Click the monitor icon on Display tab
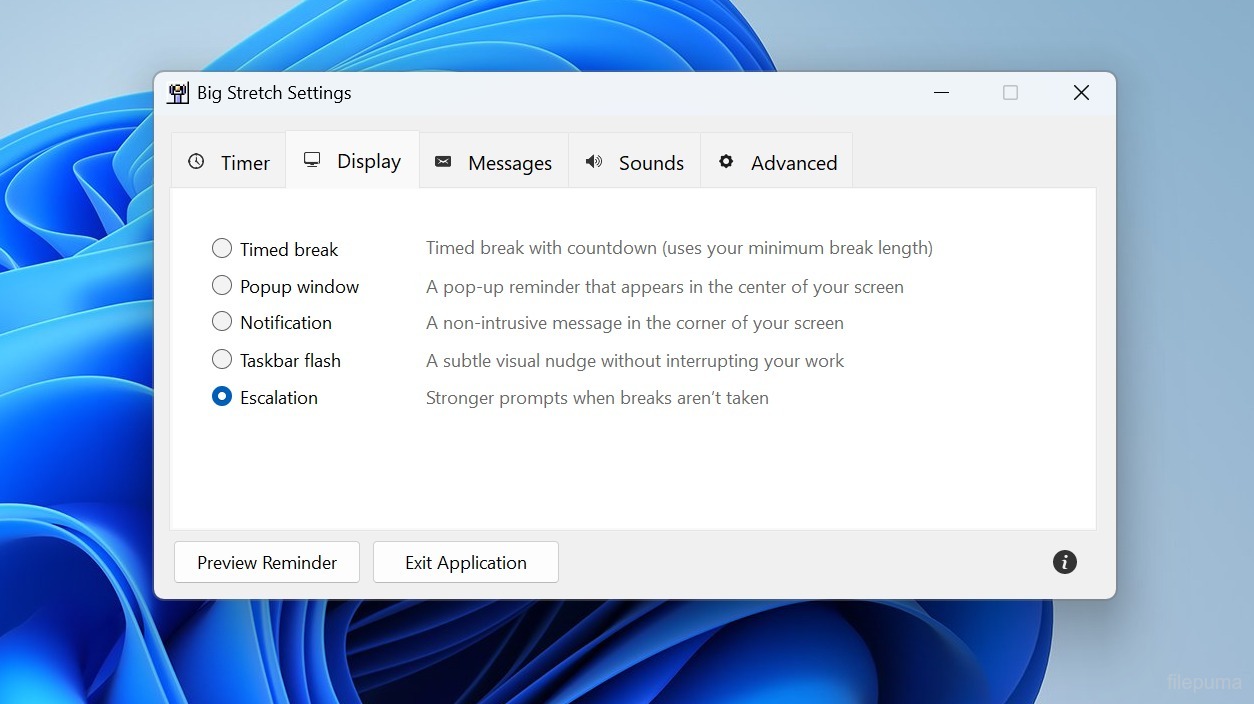The image size is (1254, 704). click(312, 160)
